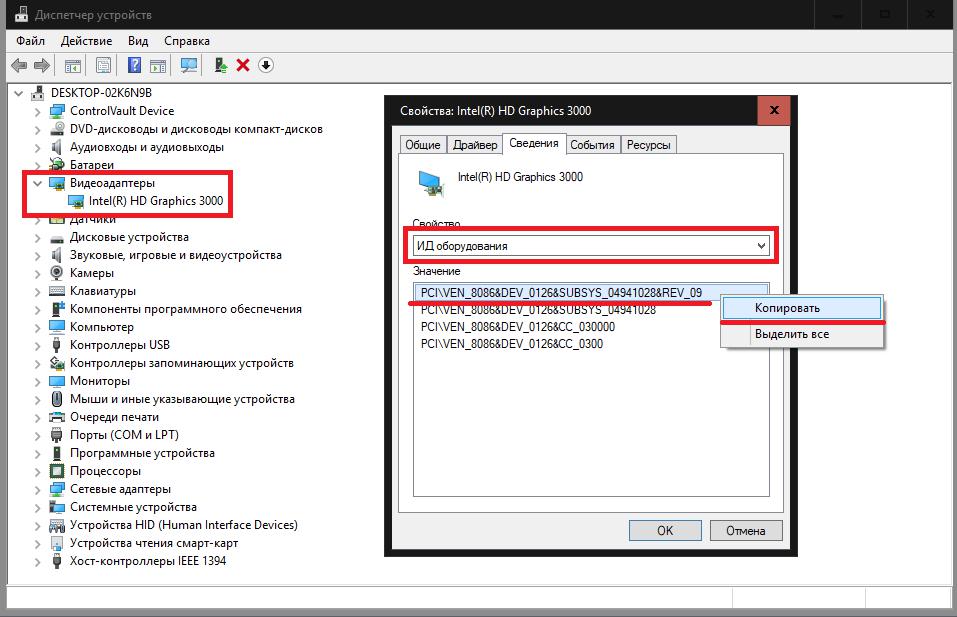Click the speaker icon beside Аудиовходы и аудиовыходы

pos(57,147)
